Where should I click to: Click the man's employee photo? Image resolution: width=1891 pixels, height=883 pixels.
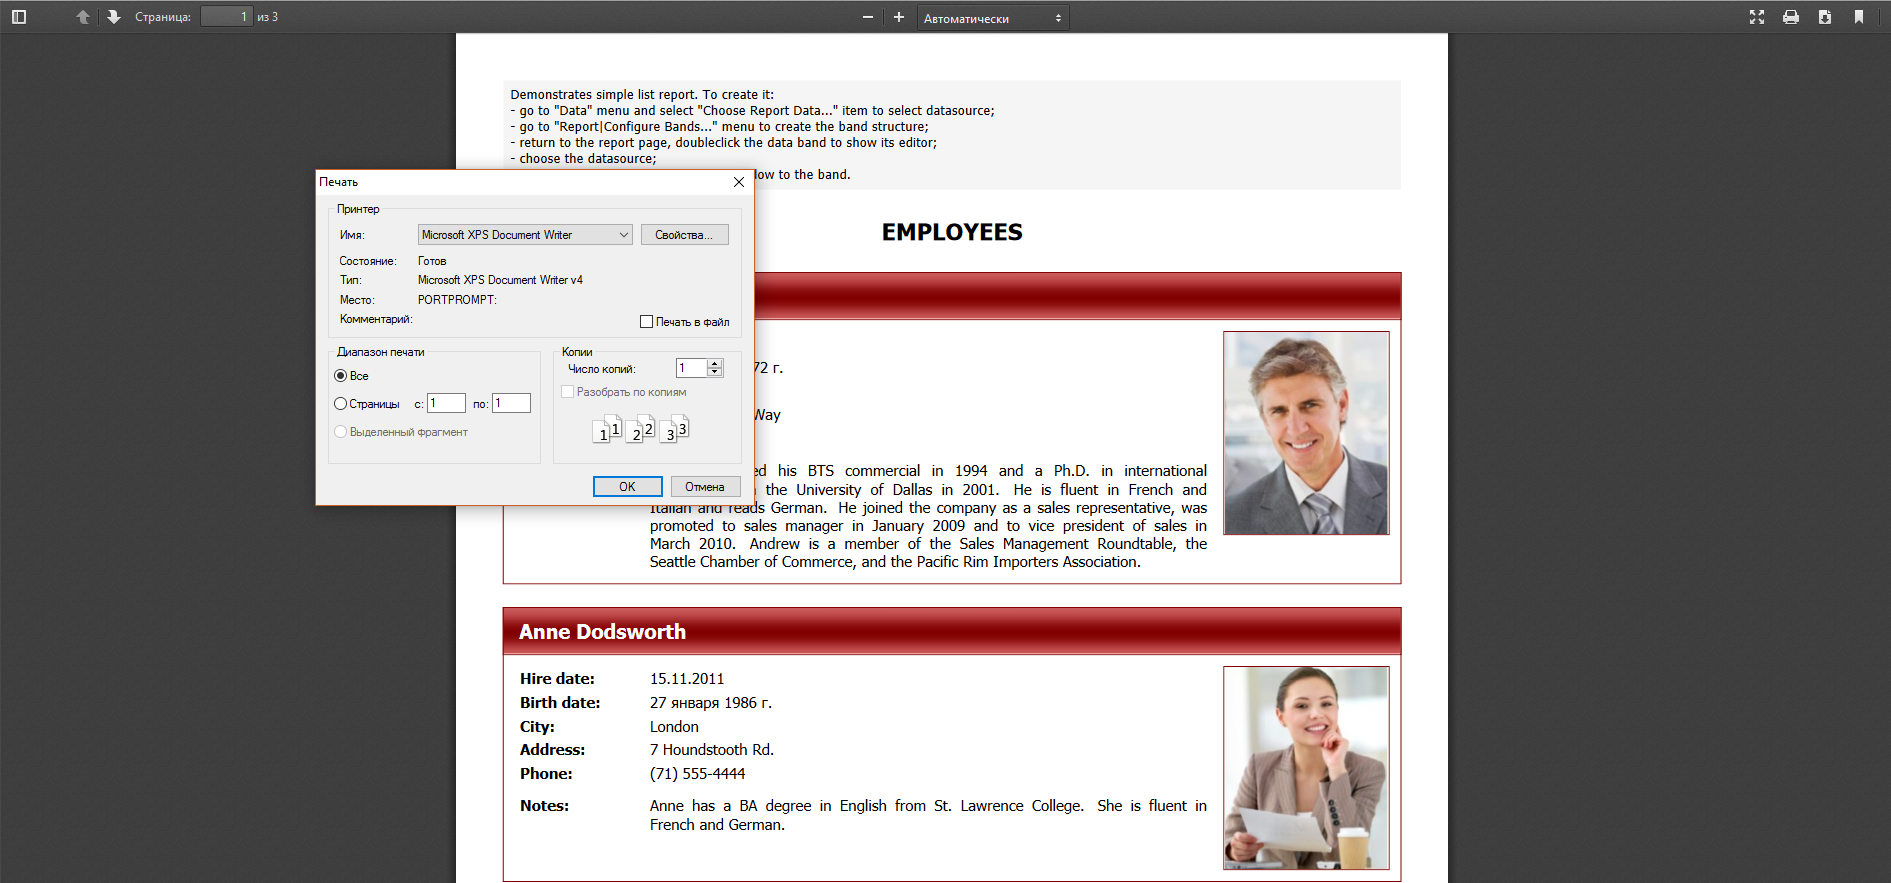pyautogui.click(x=1306, y=433)
